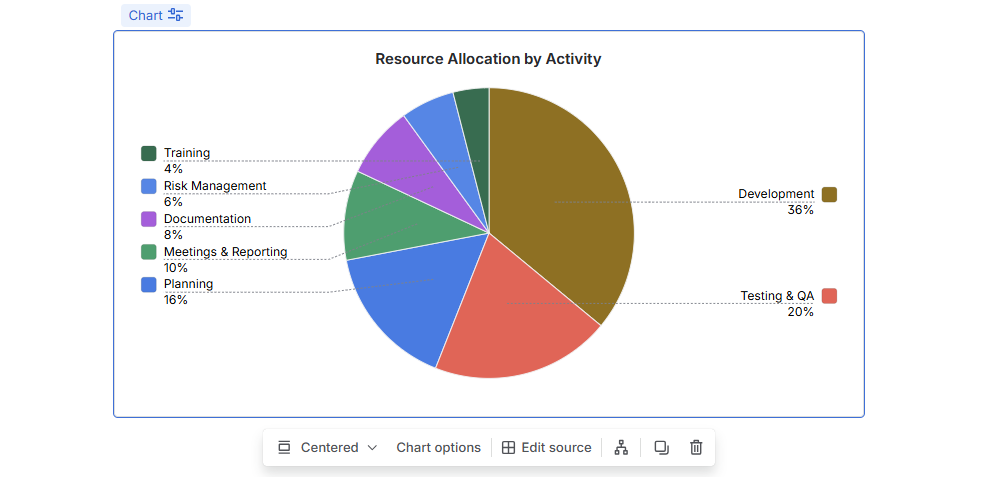Delete the chart with trash icon

696,448
